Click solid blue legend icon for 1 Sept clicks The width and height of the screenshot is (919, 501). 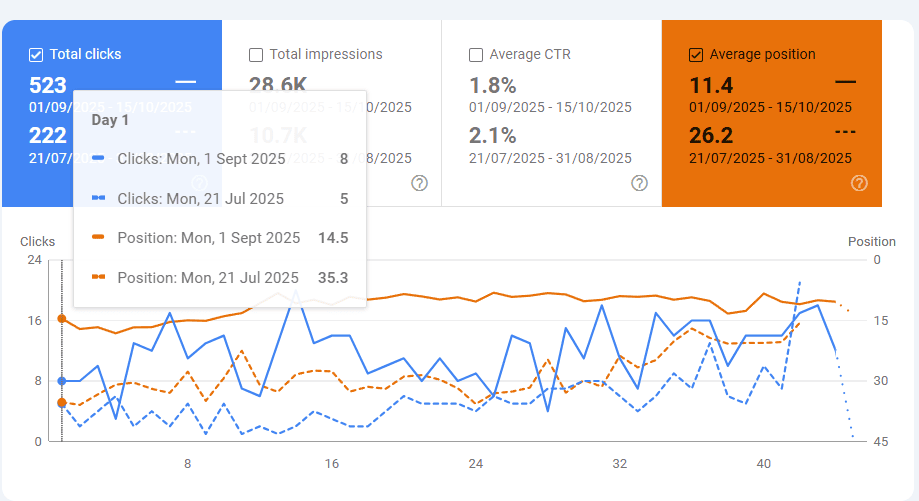[x=98, y=158]
